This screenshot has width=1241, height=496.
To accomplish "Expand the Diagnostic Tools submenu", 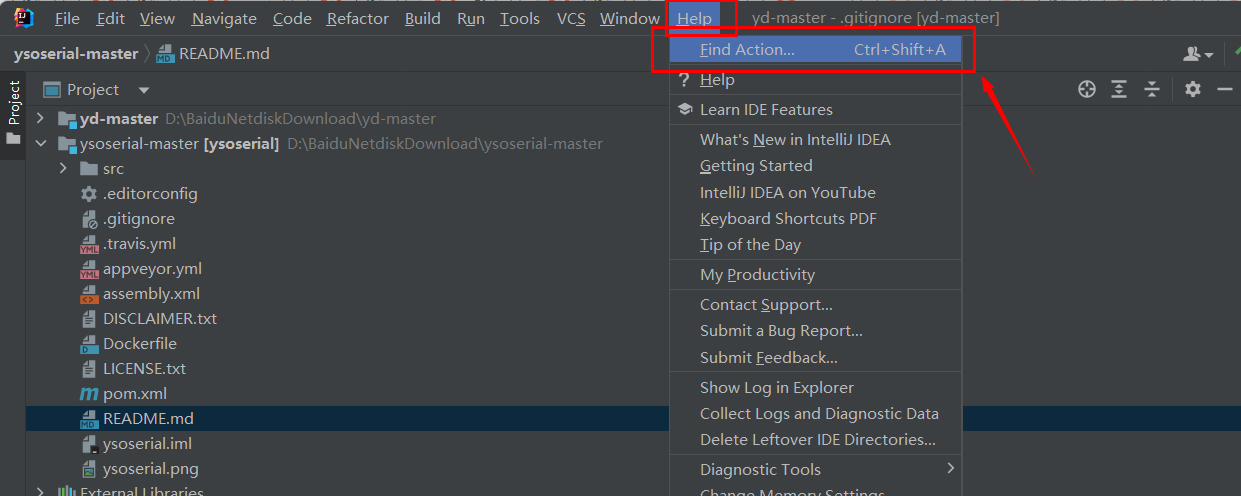I will click(815, 470).
